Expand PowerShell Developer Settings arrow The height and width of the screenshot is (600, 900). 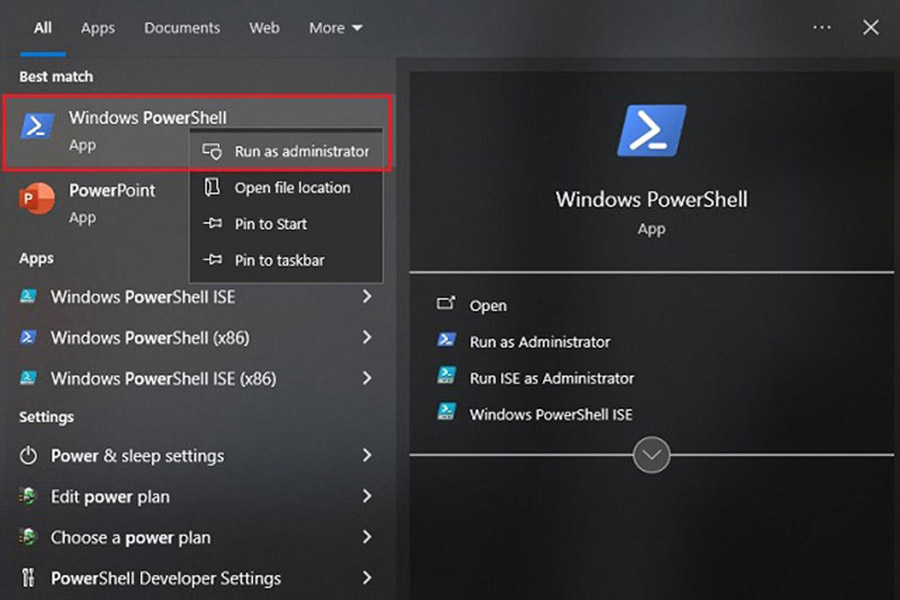coord(367,578)
